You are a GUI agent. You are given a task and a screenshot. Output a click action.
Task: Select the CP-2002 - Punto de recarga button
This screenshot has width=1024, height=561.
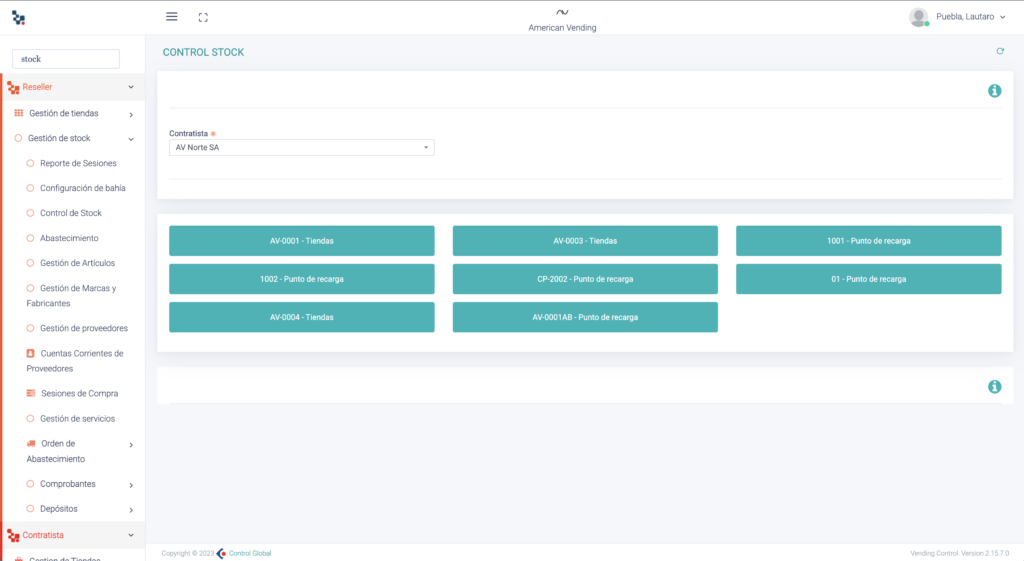585,279
